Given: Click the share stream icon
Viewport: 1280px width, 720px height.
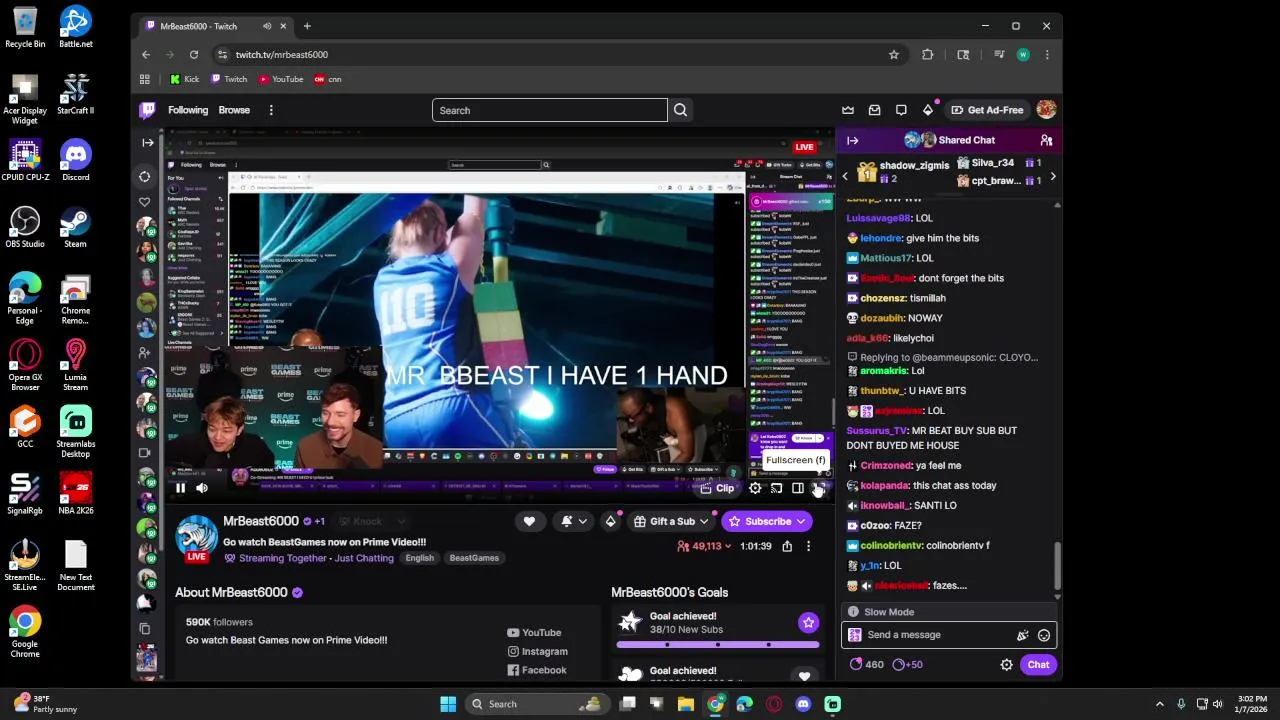Looking at the screenshot, I should 787,546.
